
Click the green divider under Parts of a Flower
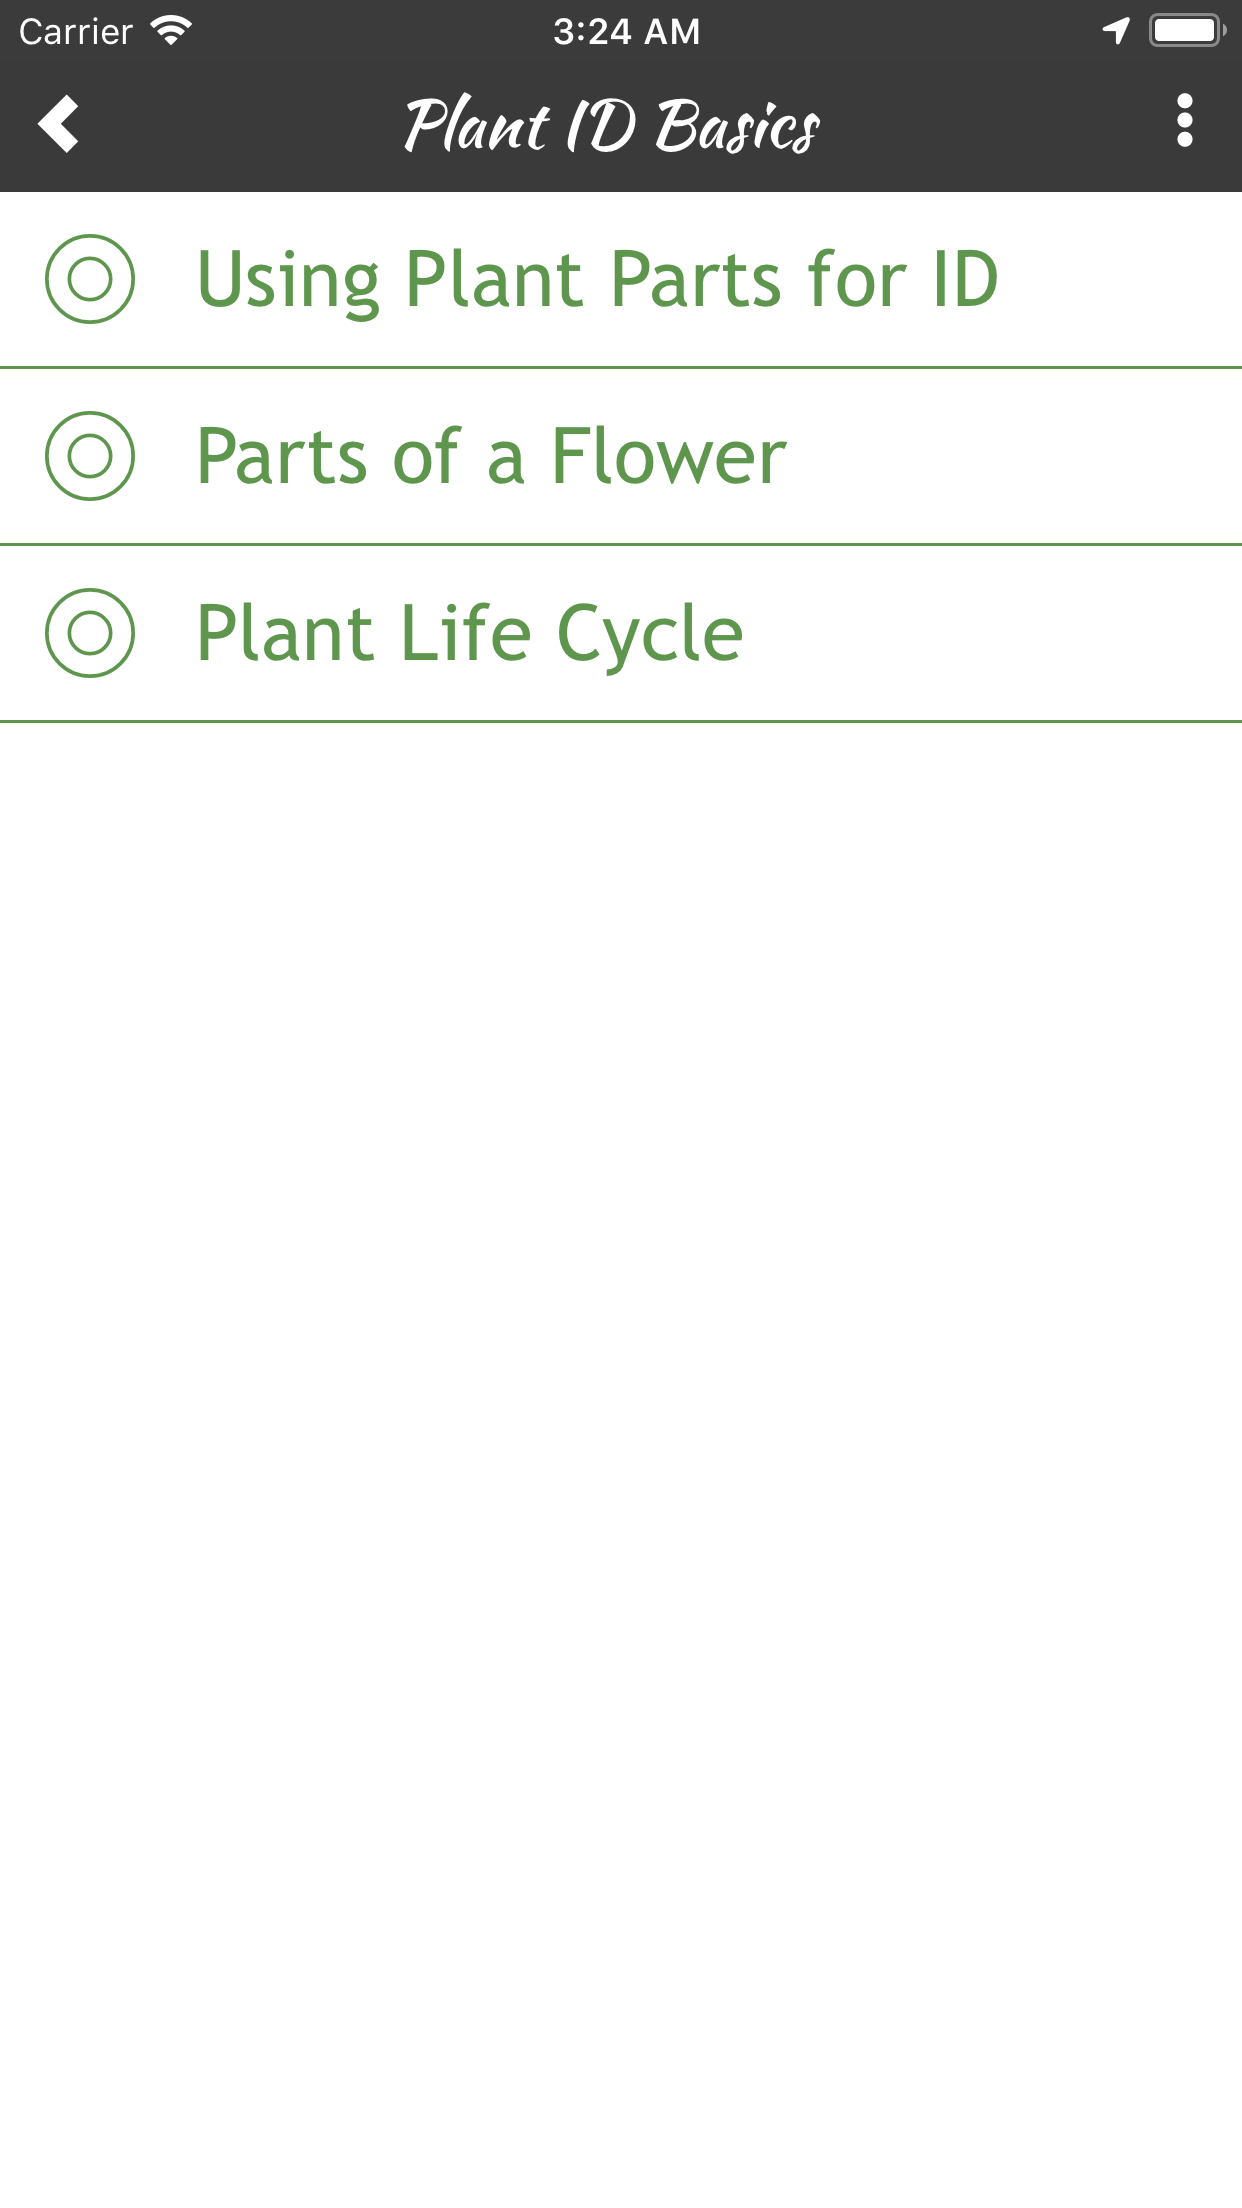621,545
